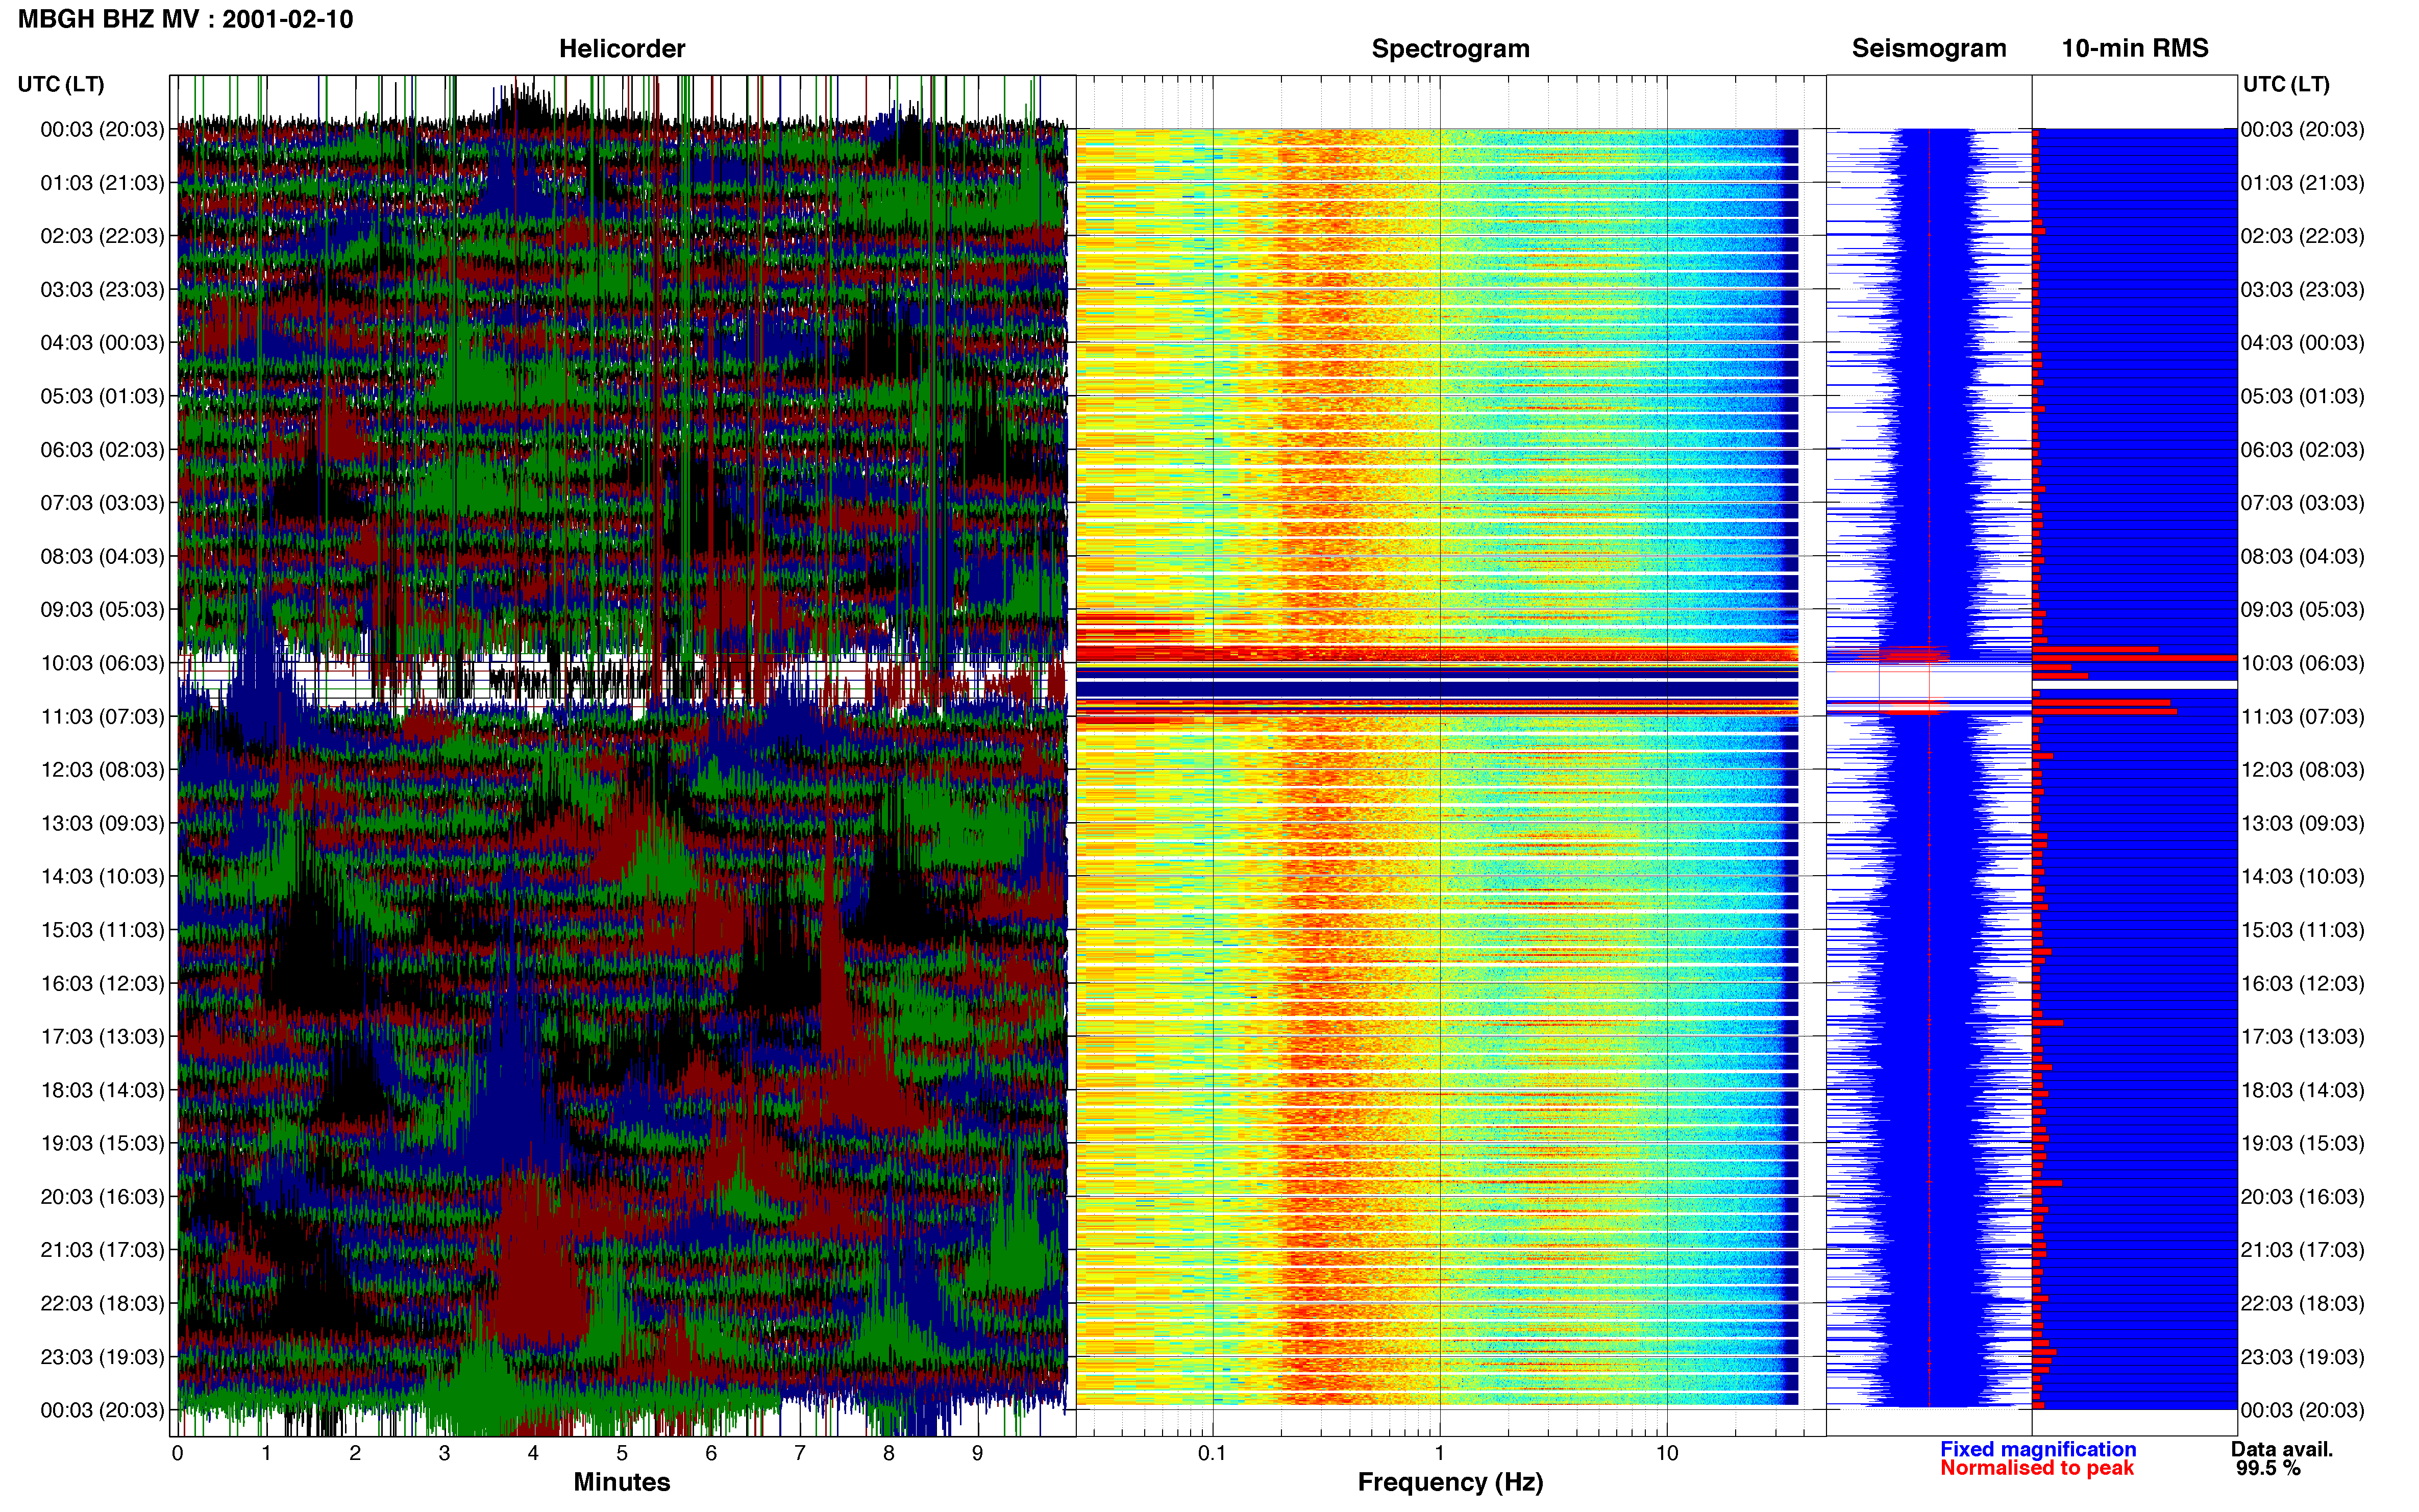
Task: Click the left time label '21:03 (17:03)'
Action: (x=102, y=1250)
